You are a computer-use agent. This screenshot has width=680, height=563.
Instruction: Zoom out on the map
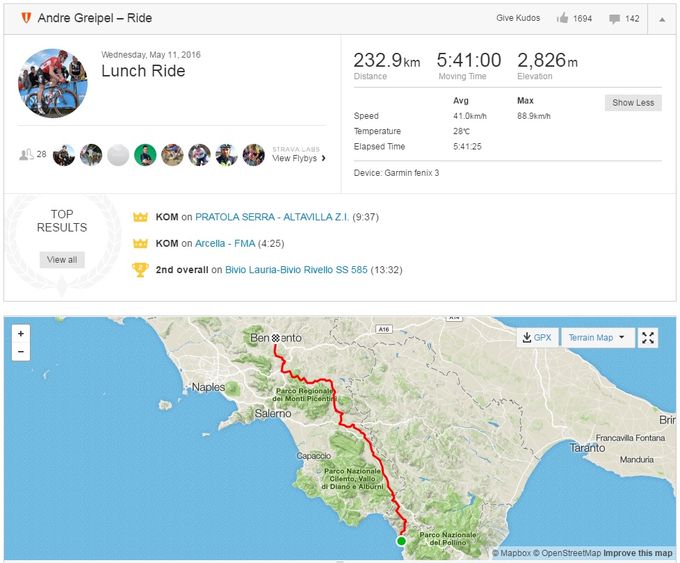pyautogui.click(x=21, y=352)
